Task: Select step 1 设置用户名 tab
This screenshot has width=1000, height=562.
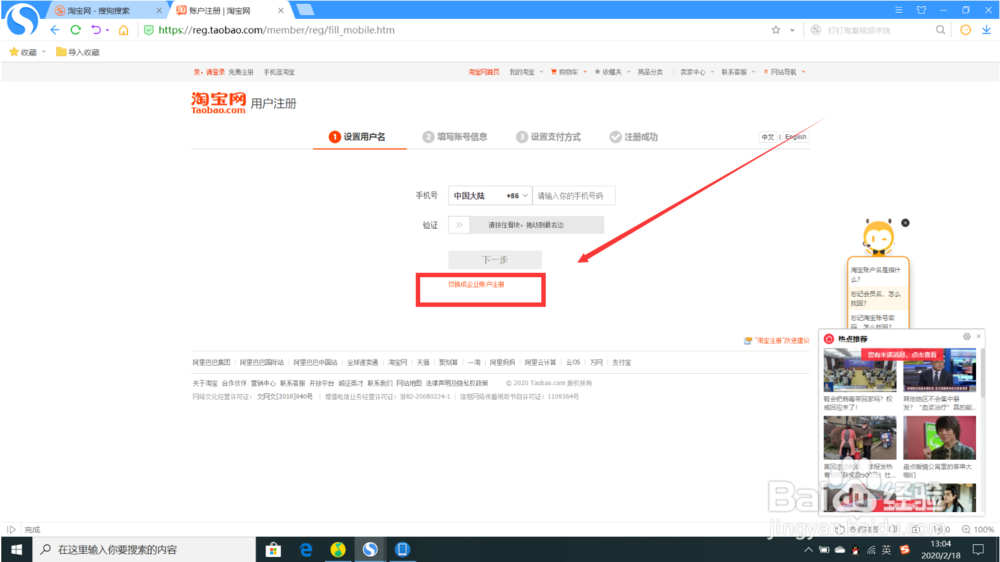Action: coord(358,137)
